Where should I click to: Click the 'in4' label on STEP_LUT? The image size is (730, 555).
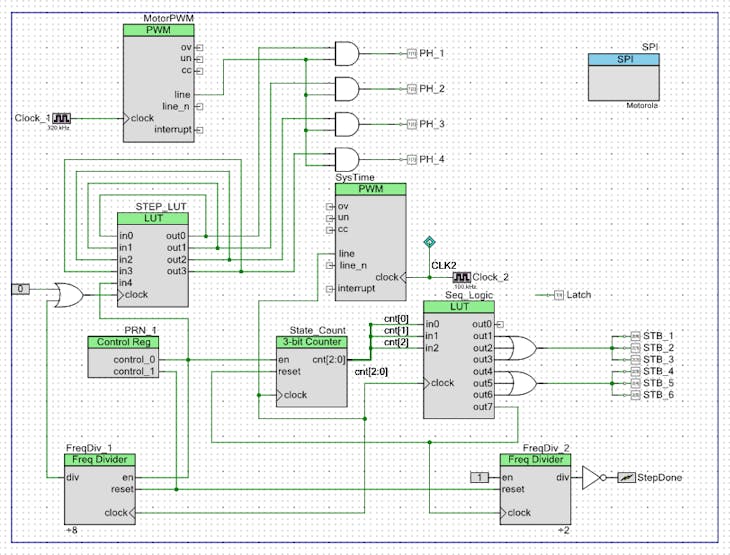tap(126, 283)
